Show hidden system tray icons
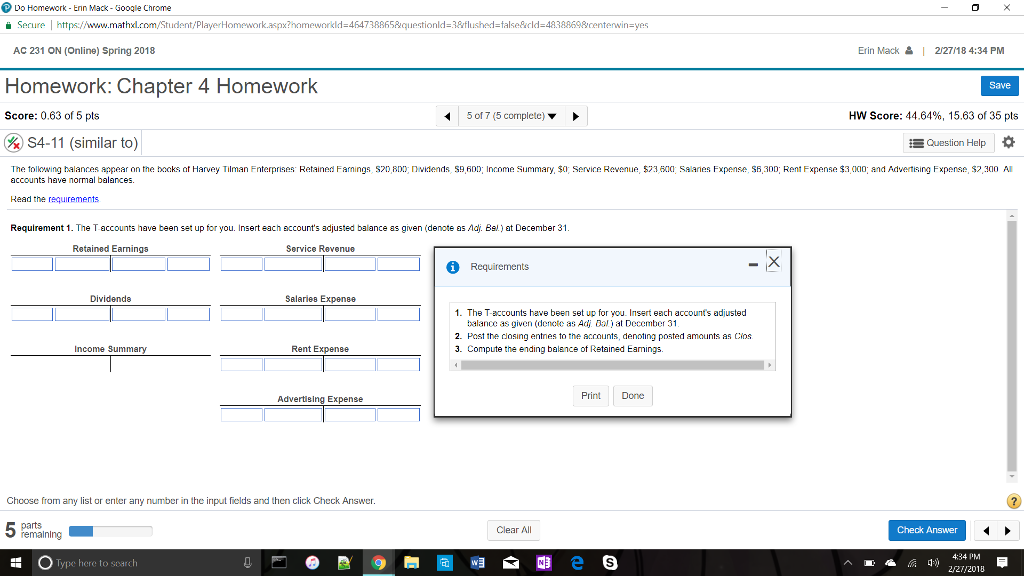Screen dimensions: 1024x576 click(848, 563)
